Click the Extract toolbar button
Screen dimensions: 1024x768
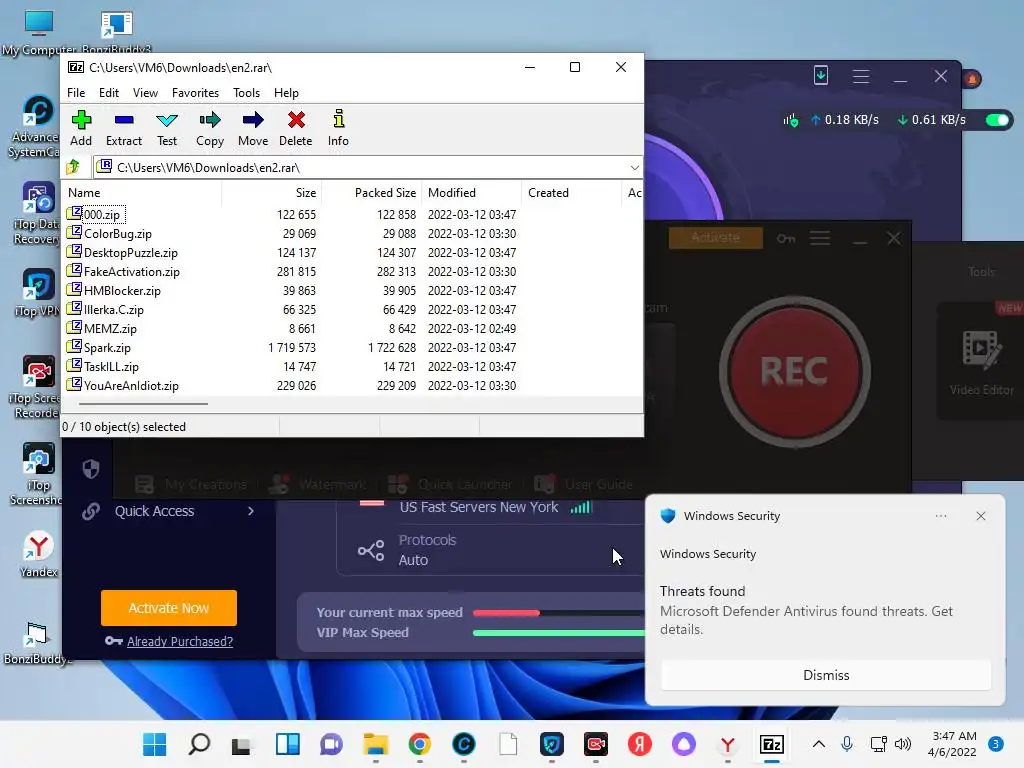(123, 128)
